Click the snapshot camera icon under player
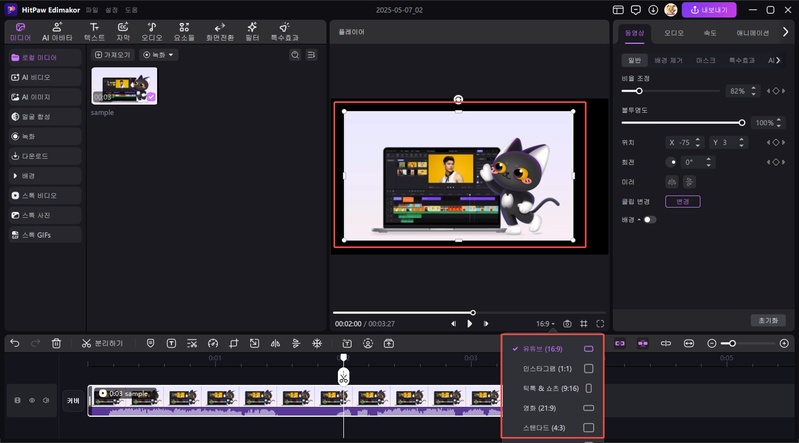This screenshot has width=799, height=443. point(567,324)
